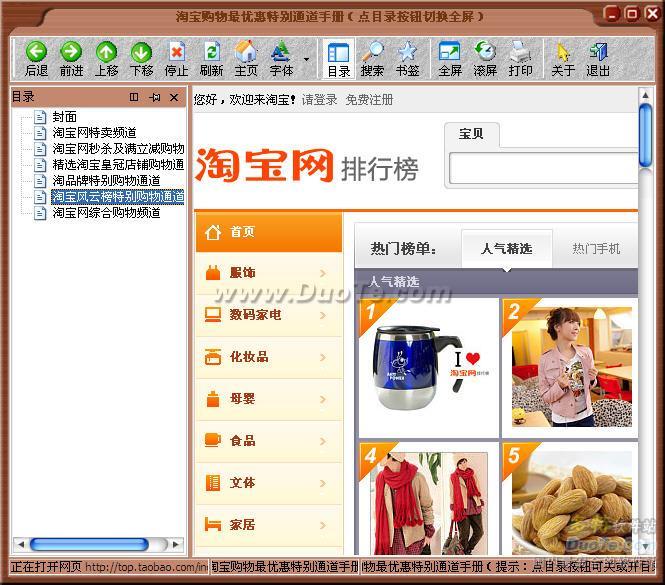Expand the 文体 category
665x585 pixels.
pyautogui.click(x=269, y=483)
